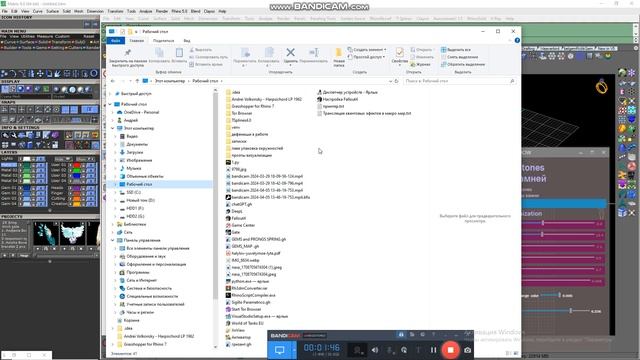640x360 pixels.
Task: Click Pin to Quick access ribbon icon
Action: coord(128,57)
